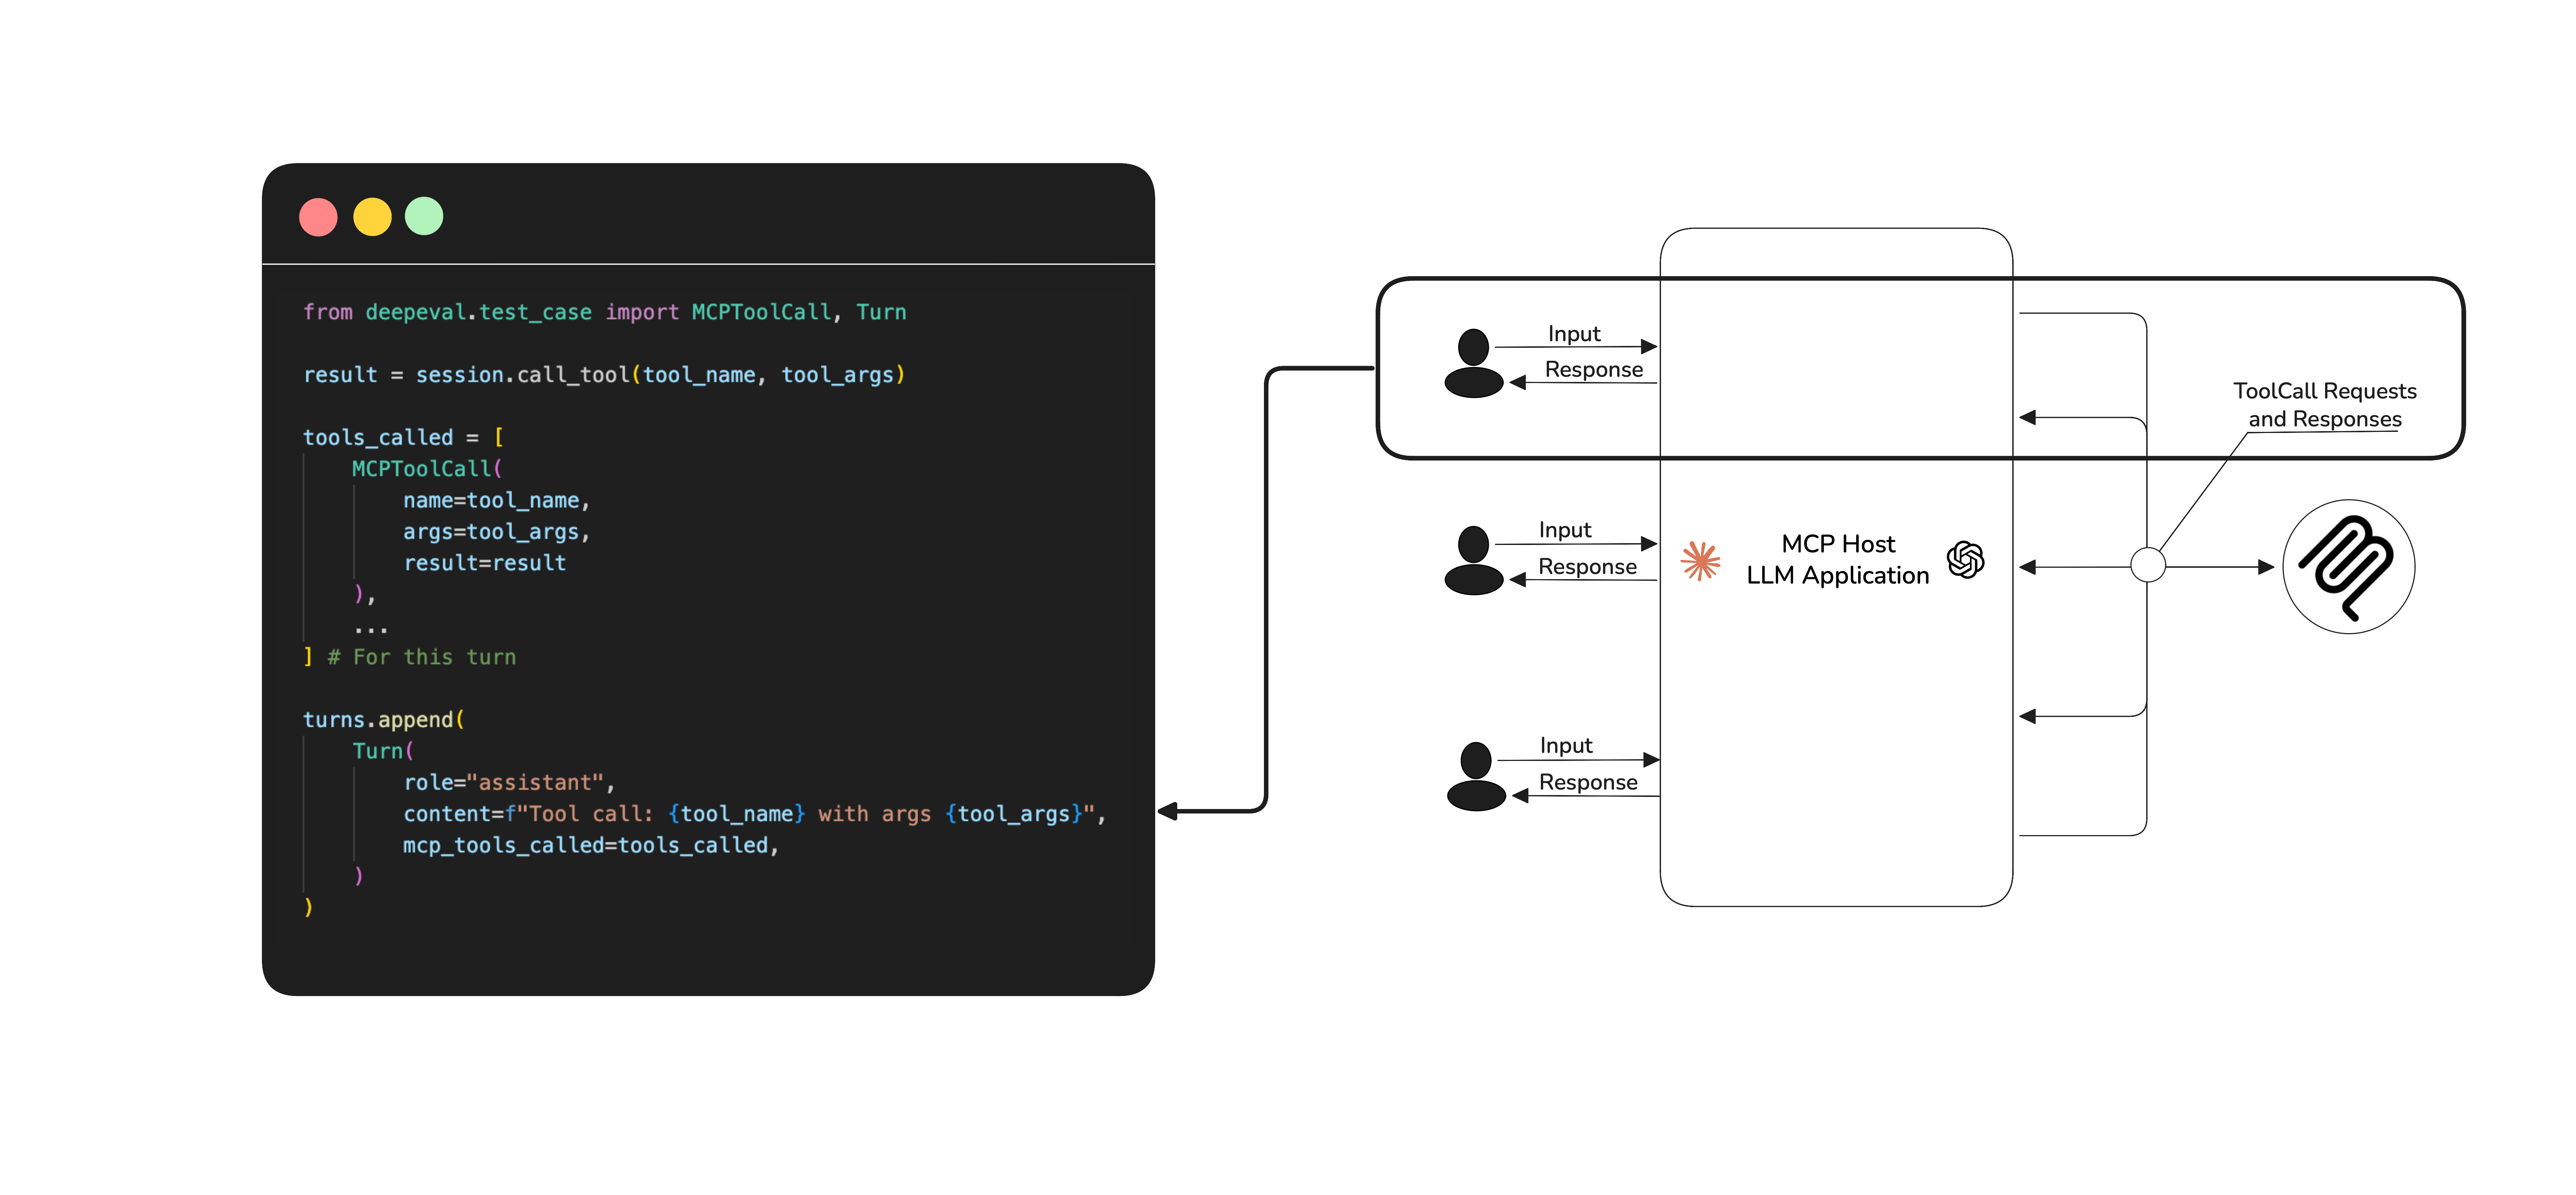The height and width of the screenshot is (1195, 2576).
Task: Click the turns.append line in the code
Action: (382, 719)
